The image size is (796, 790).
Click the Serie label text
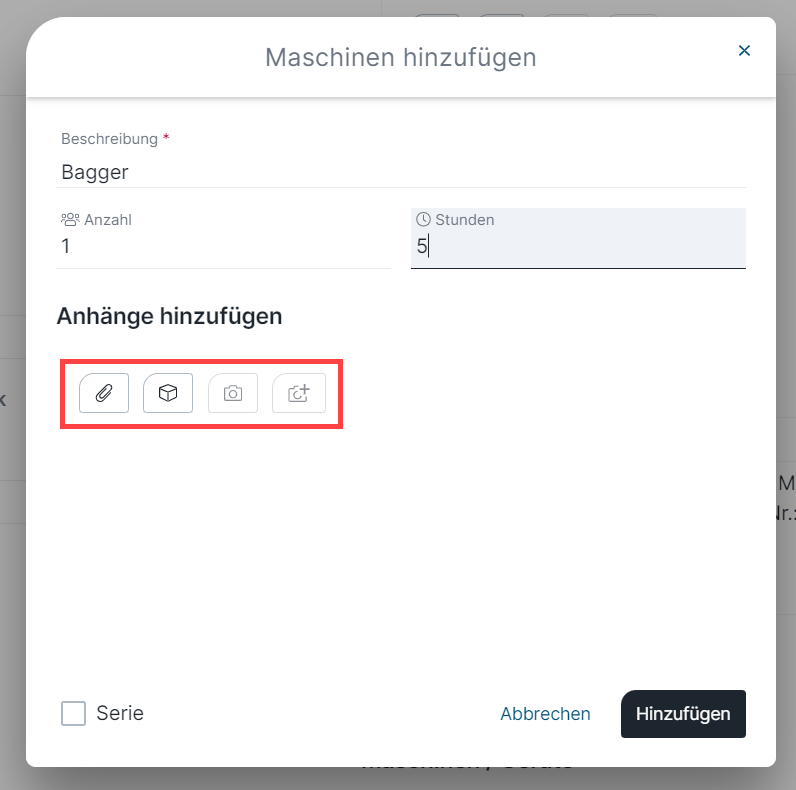[x=120, y=713]
